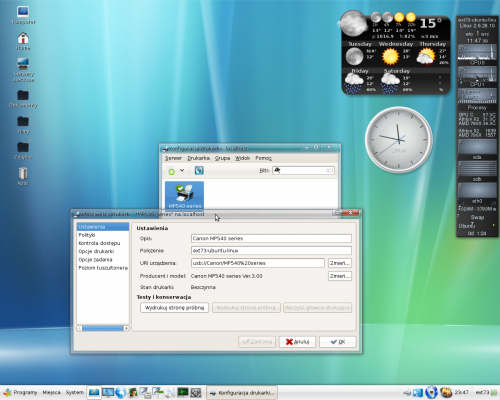Click the enabled Wydrukuj stronę próbną button
Image resolution: width=500 pixels, height=400 pixels.
[x=174, y=307]
